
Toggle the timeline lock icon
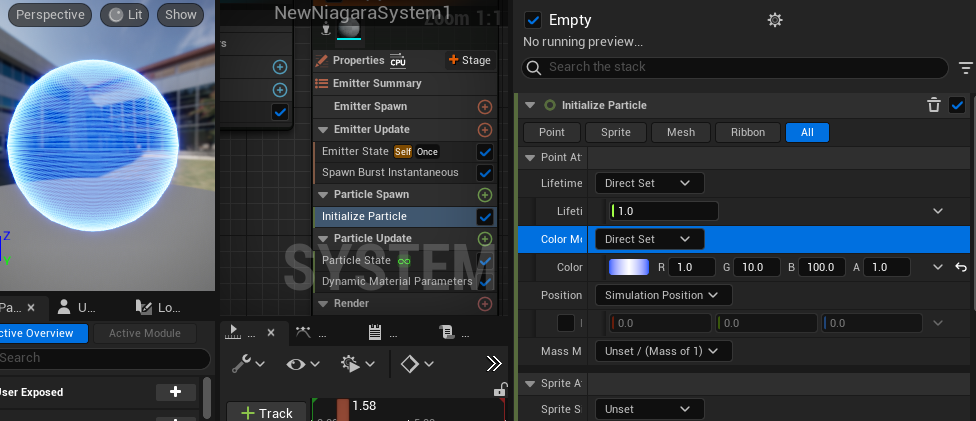pos(500,390)
